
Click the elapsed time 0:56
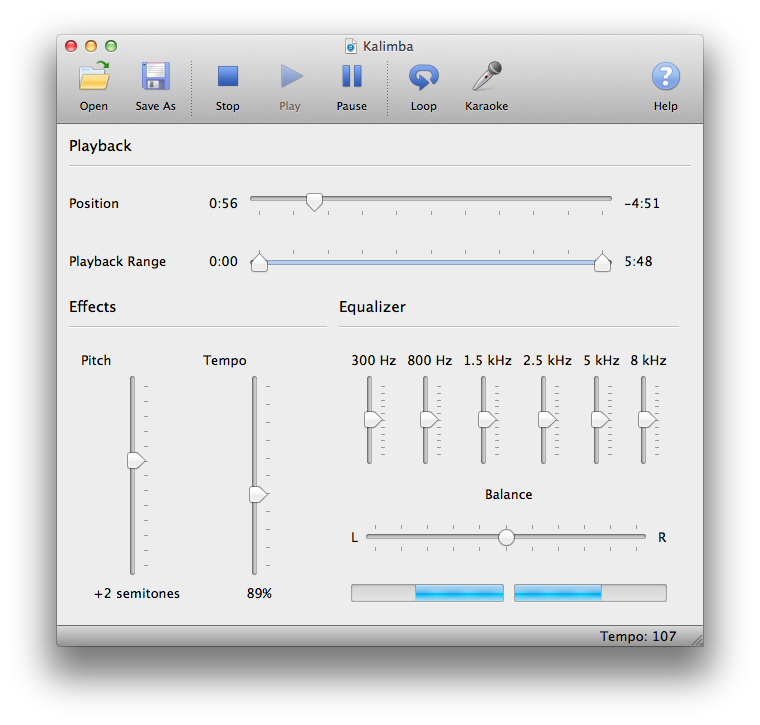click(x=223, y=204)
